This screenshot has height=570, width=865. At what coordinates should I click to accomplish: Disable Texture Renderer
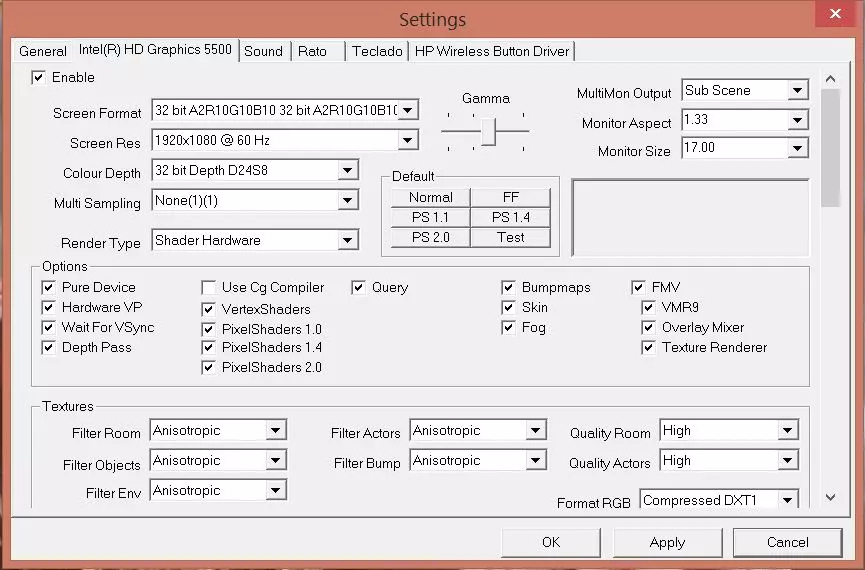[649, 348]
